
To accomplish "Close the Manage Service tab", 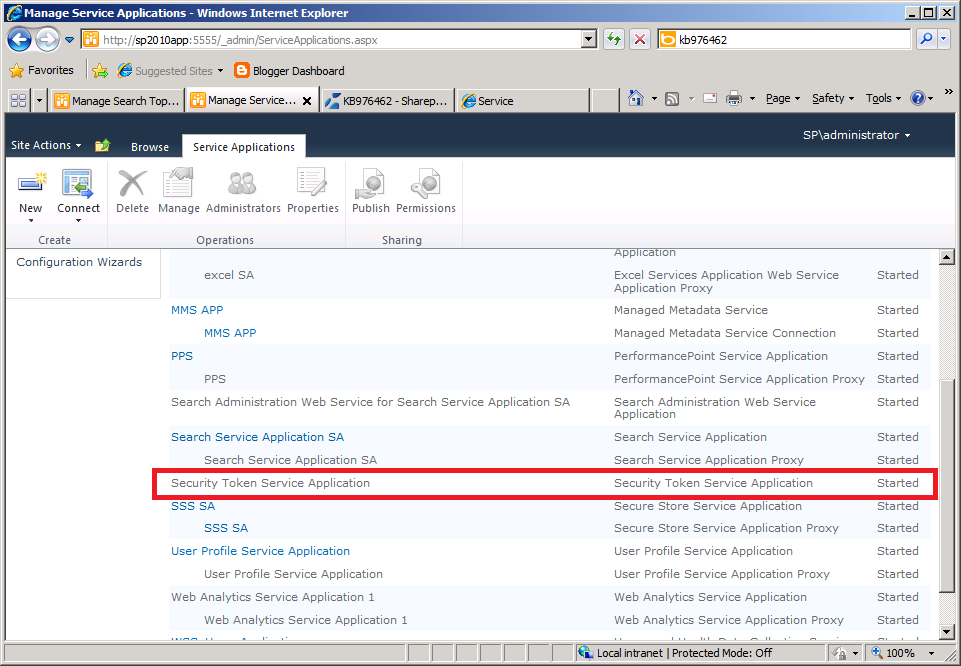I will [x=307, y=101].
